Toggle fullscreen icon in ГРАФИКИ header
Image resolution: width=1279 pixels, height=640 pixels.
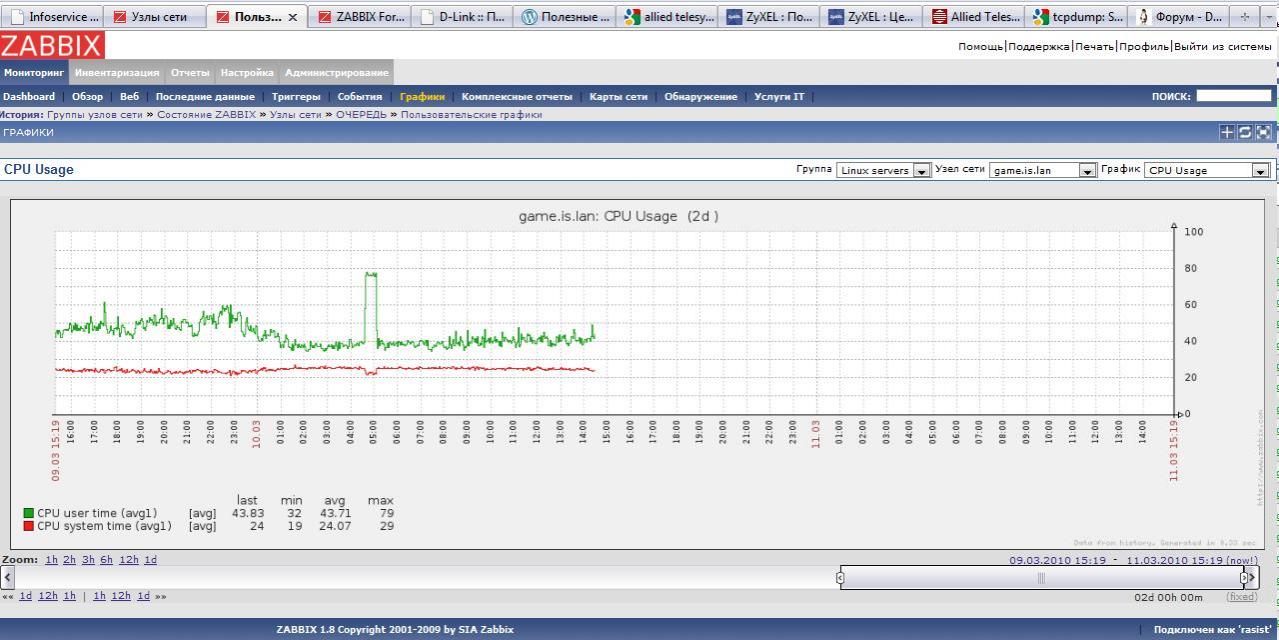1263,132
